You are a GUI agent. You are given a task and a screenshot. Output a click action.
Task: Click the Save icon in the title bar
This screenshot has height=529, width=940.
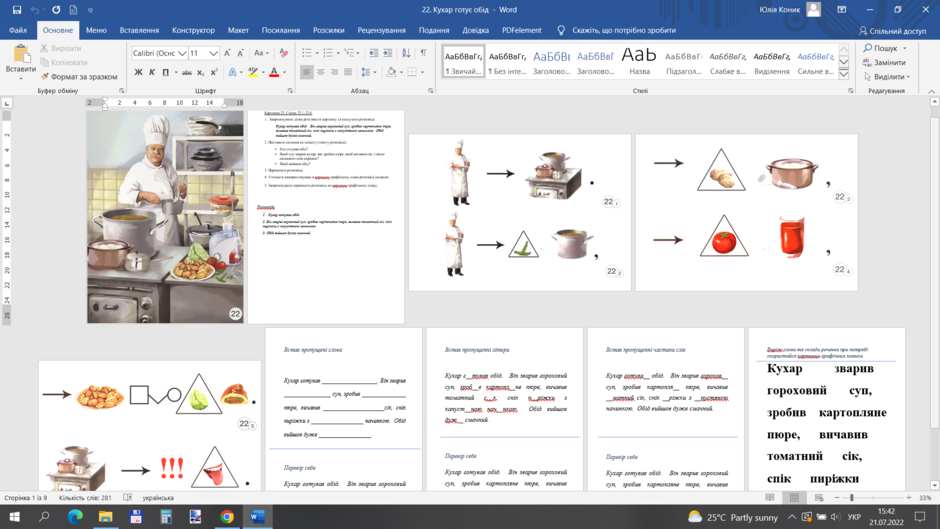coord(17,10)
